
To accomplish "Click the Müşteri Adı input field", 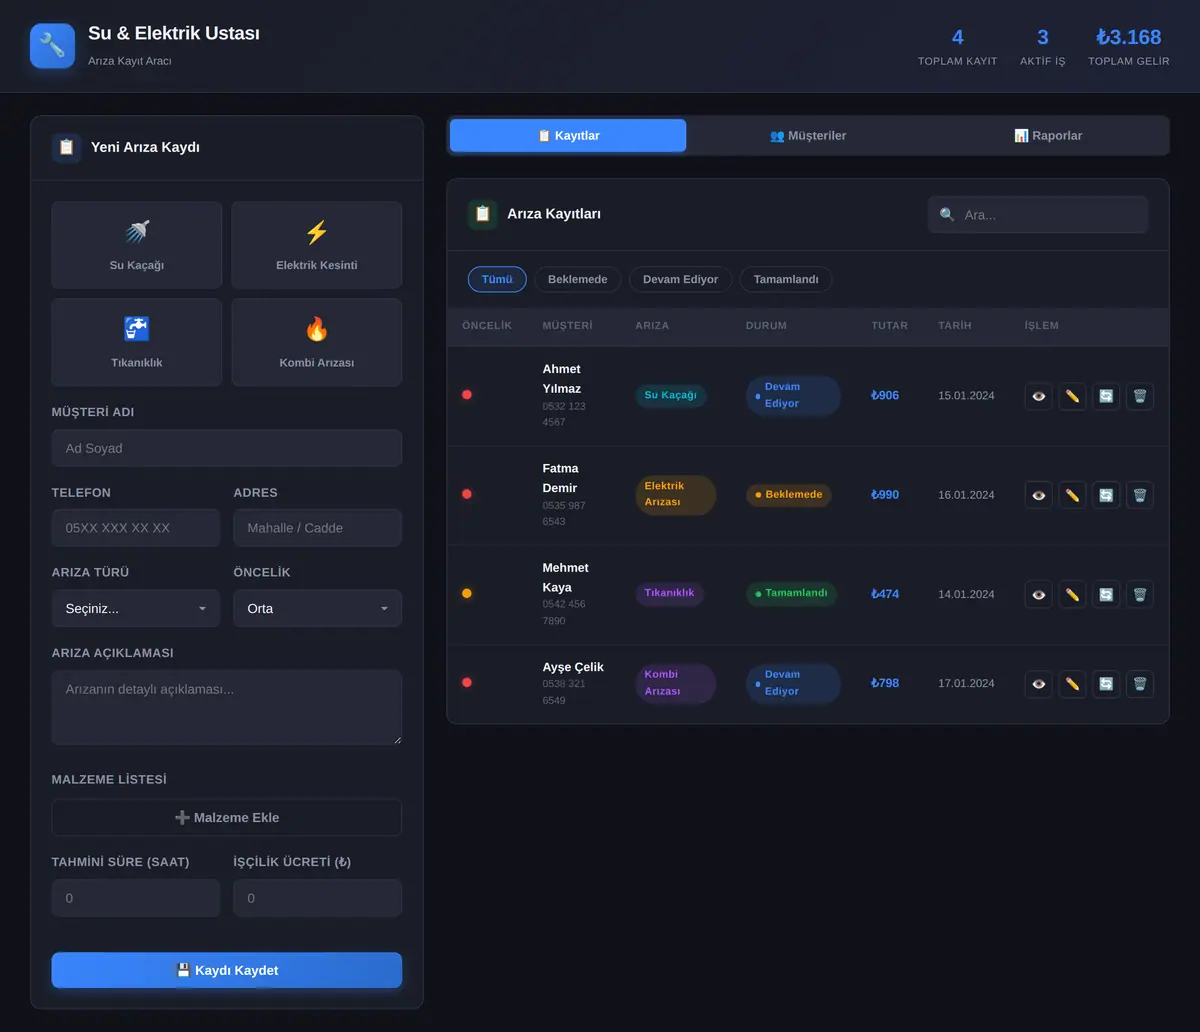I will click(x=227, y=448).
